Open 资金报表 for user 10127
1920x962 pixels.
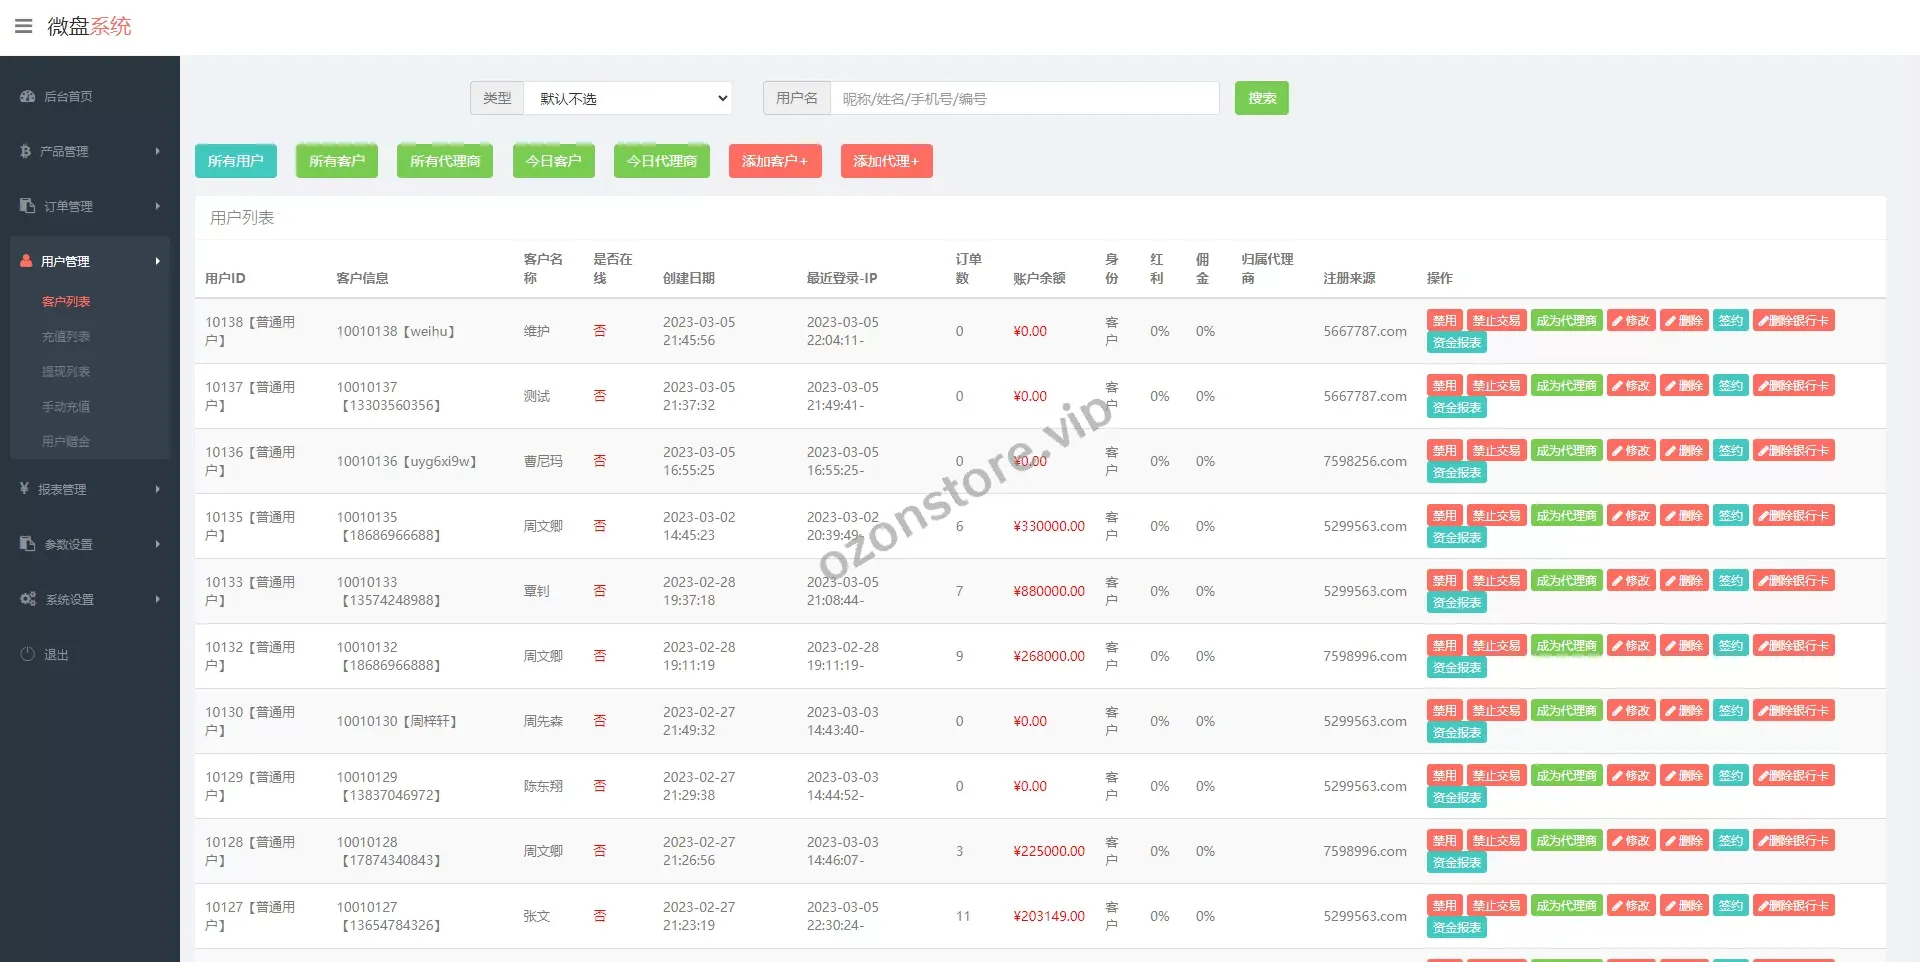tap(1456, 928)
